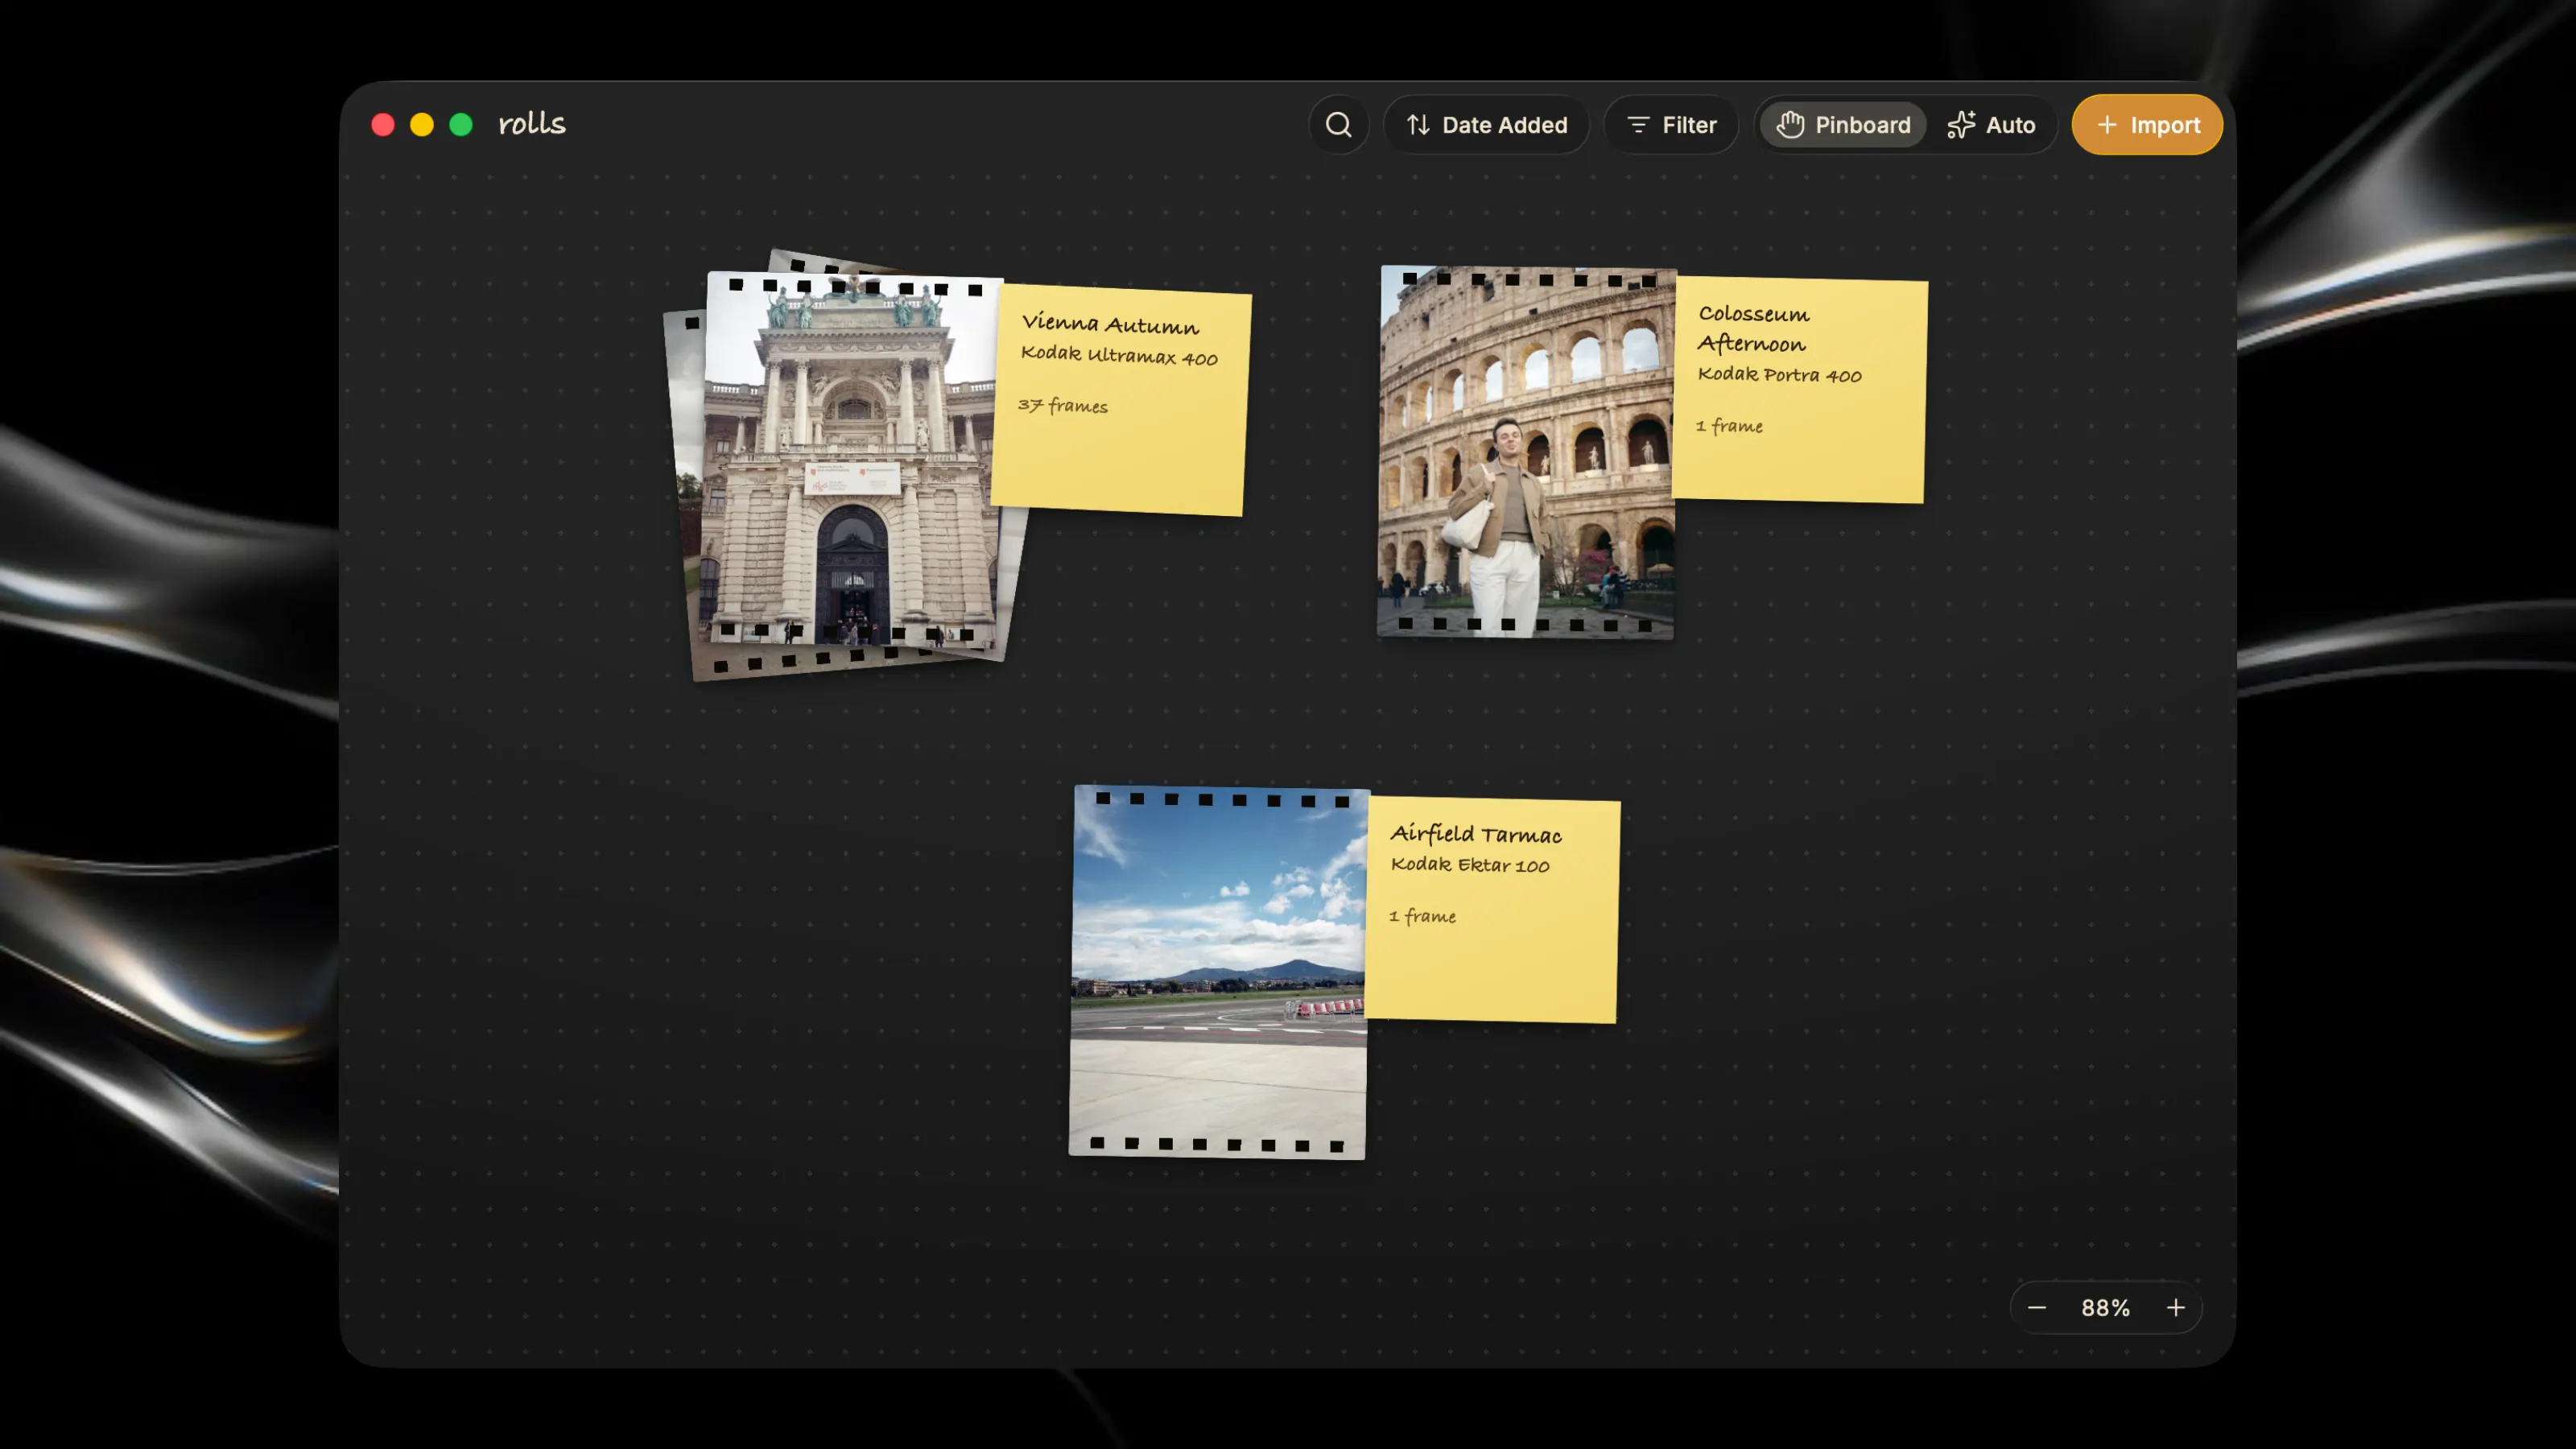The height and width of the screenshot is (1449, 2576).
Task: Click the 88% zoom level readout
Action: tap(2105, 1308)
